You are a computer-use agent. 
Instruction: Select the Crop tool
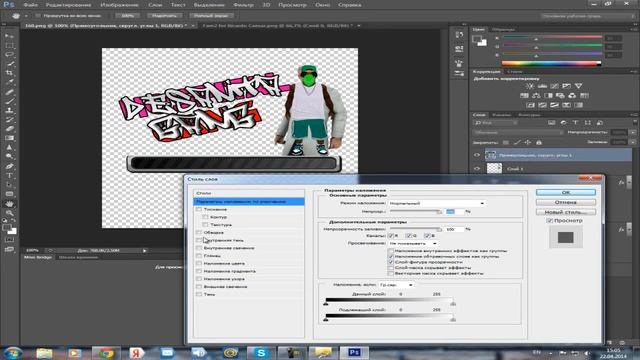click(x=9, y=73)
